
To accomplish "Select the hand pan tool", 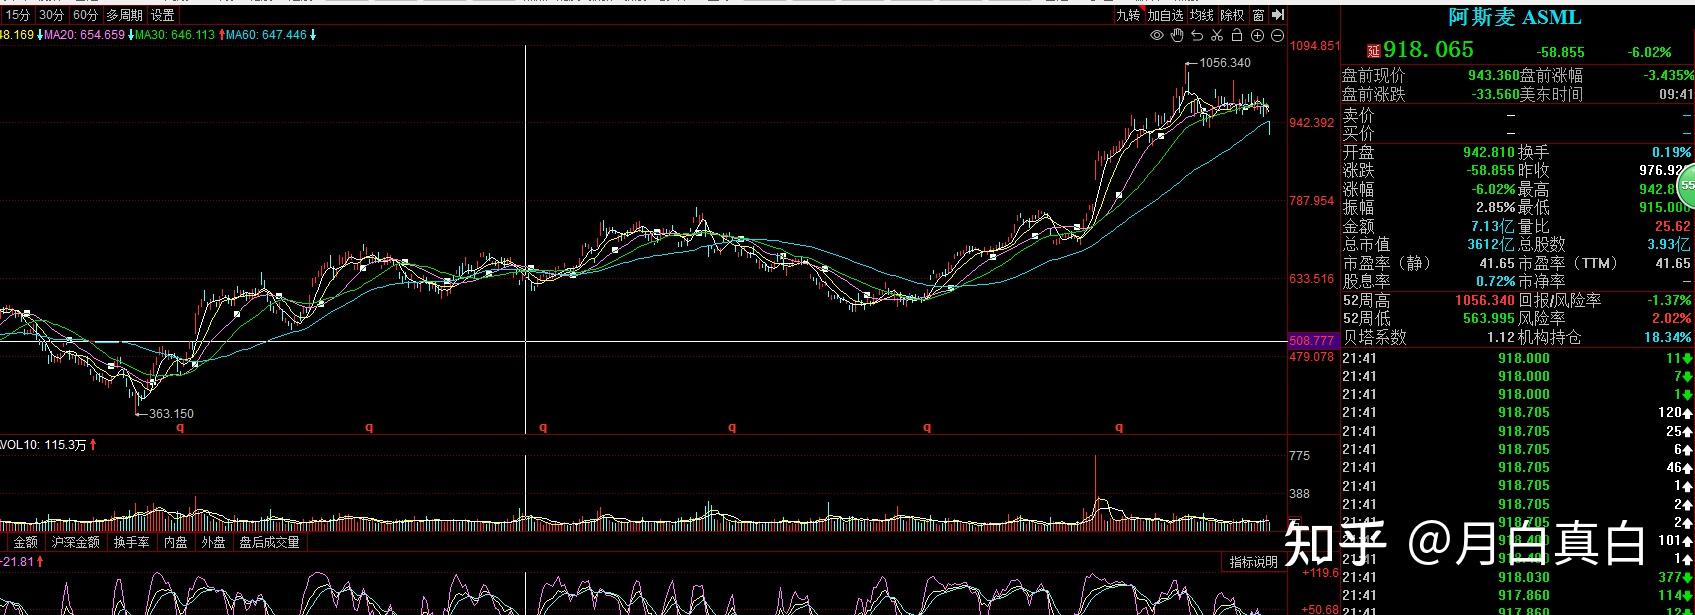I will coord(1177,35).
